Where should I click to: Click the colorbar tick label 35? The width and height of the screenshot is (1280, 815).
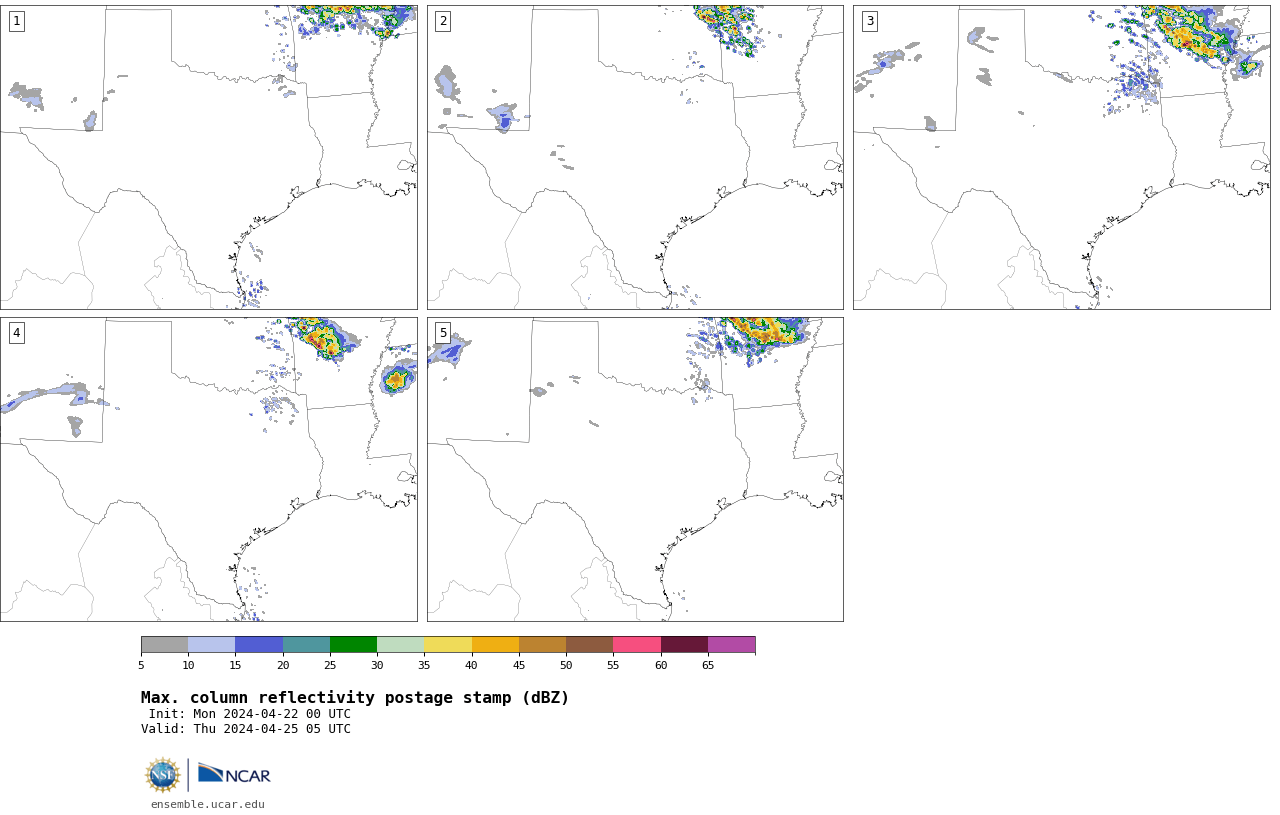424,665
